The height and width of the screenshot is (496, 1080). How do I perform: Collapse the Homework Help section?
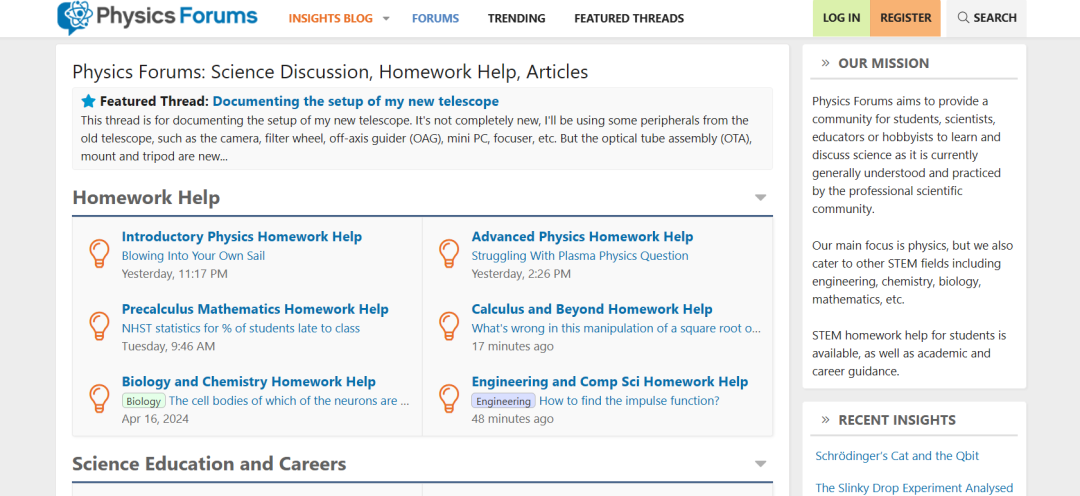tap(760, 198)
